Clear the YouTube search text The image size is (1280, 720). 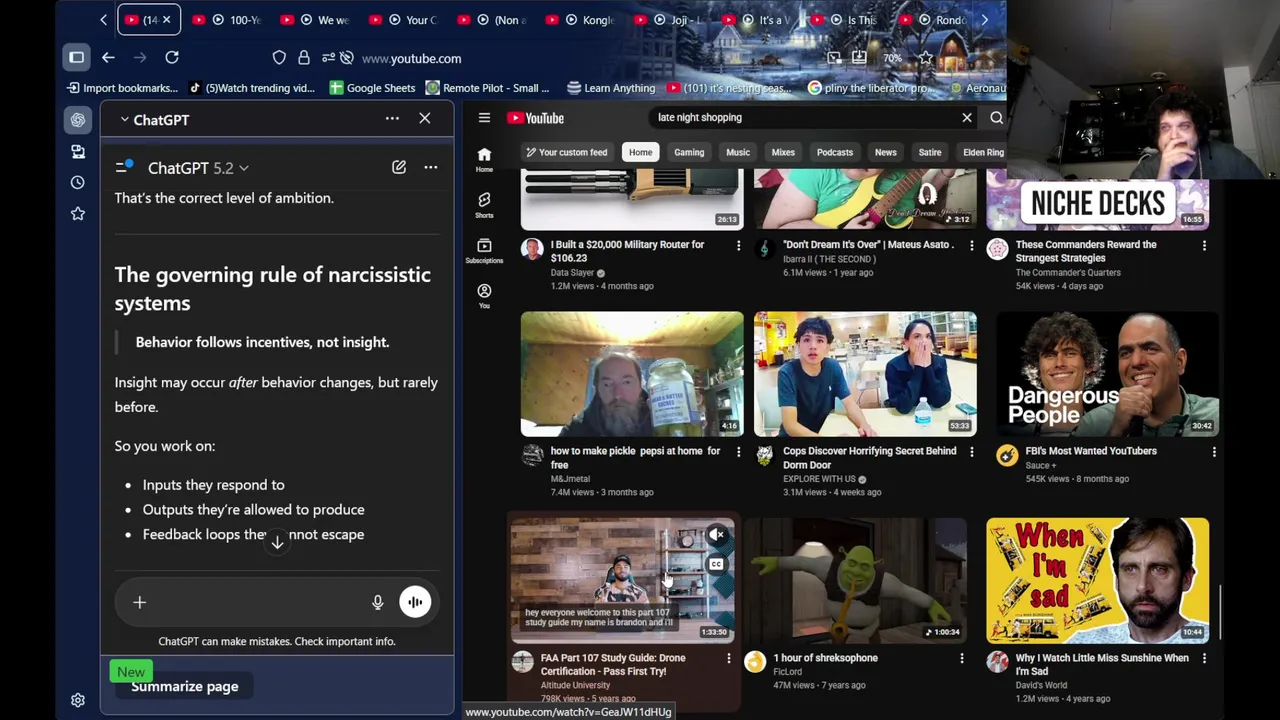[967, 118]
